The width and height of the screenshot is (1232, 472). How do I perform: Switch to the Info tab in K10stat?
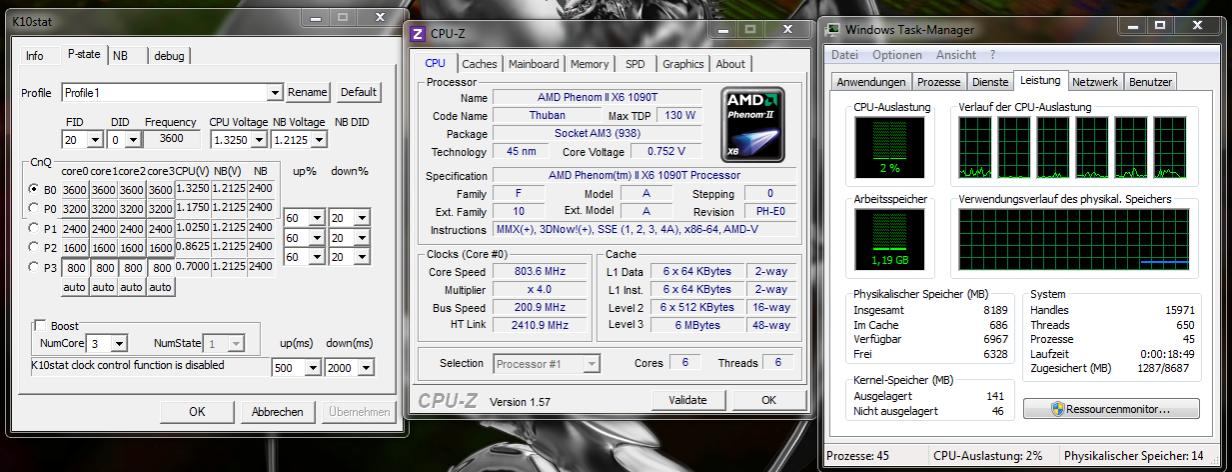35,56
